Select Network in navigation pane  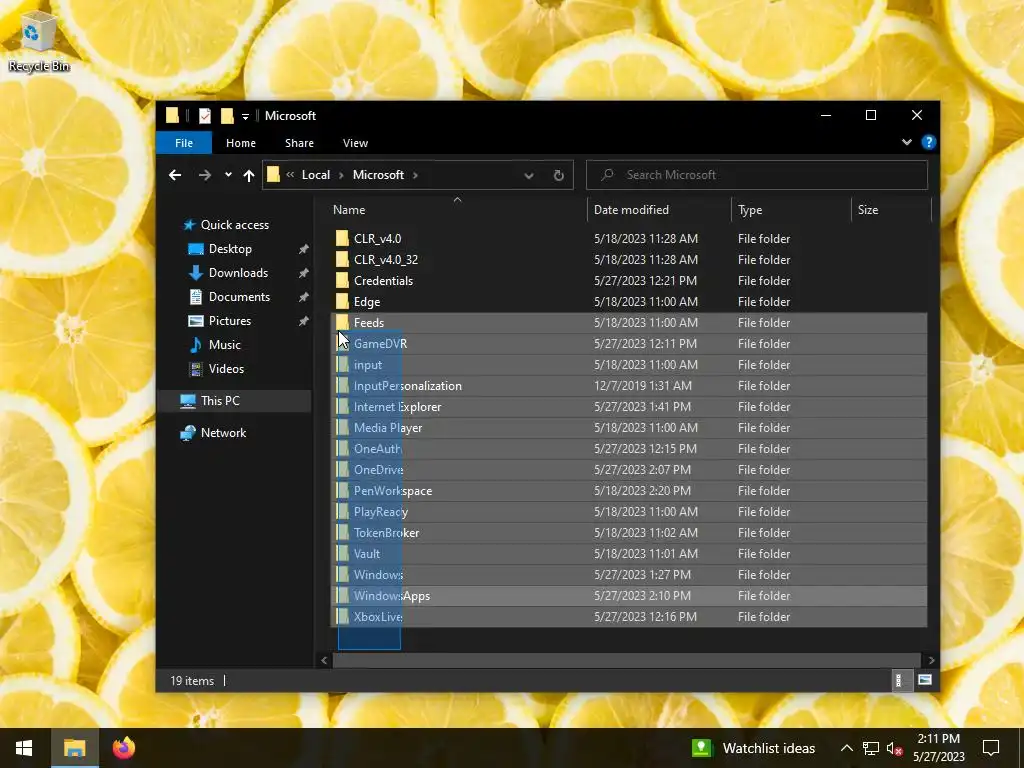coord(223,432)
